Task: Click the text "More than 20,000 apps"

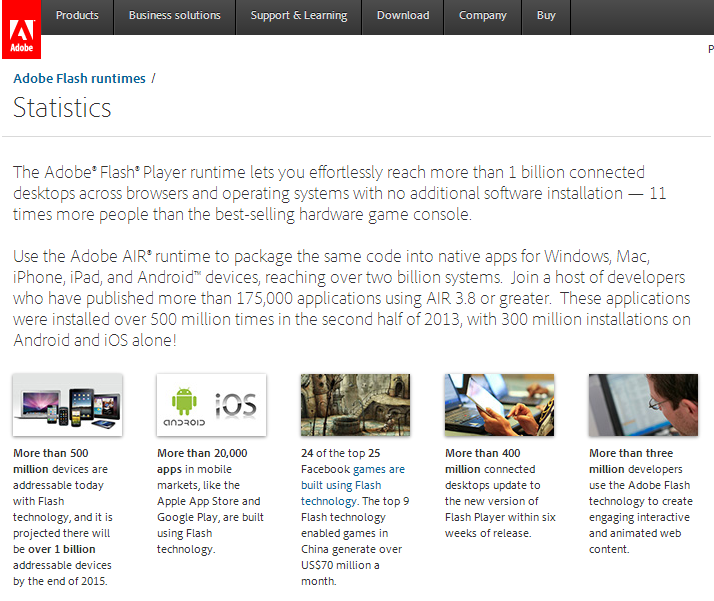Action: click(x=202, y=461)
